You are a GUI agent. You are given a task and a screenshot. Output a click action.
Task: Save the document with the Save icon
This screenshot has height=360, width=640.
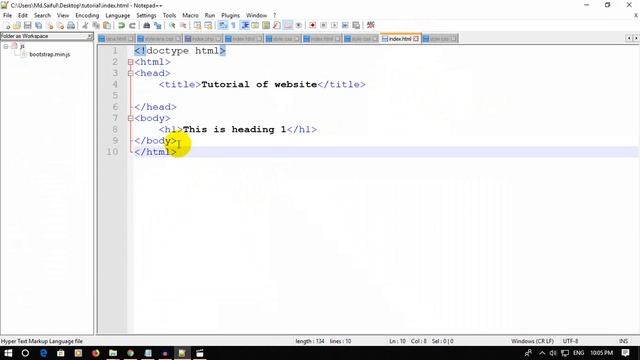(27, 25)
